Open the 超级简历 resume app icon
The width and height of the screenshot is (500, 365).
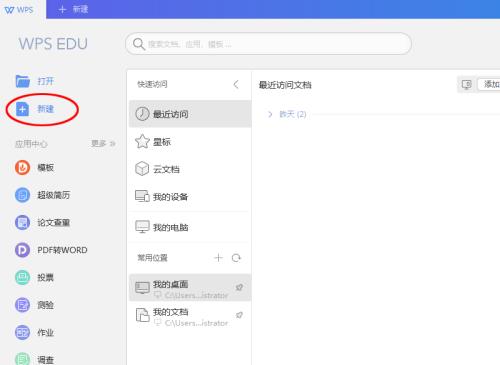pos(22,195)
